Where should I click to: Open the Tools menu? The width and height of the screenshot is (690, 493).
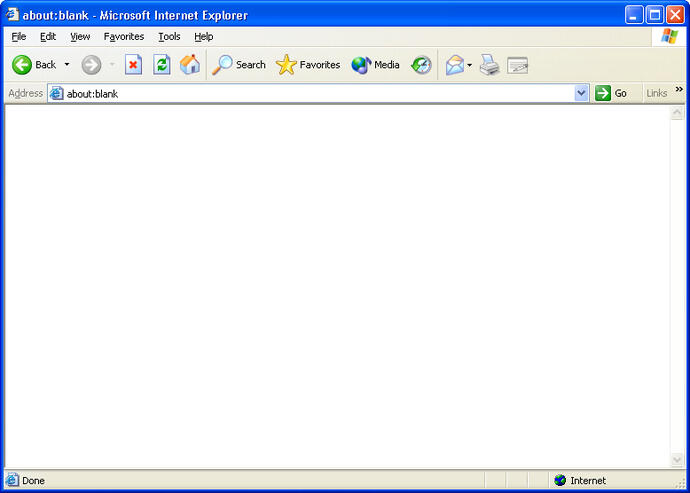[x=169, y=37]
